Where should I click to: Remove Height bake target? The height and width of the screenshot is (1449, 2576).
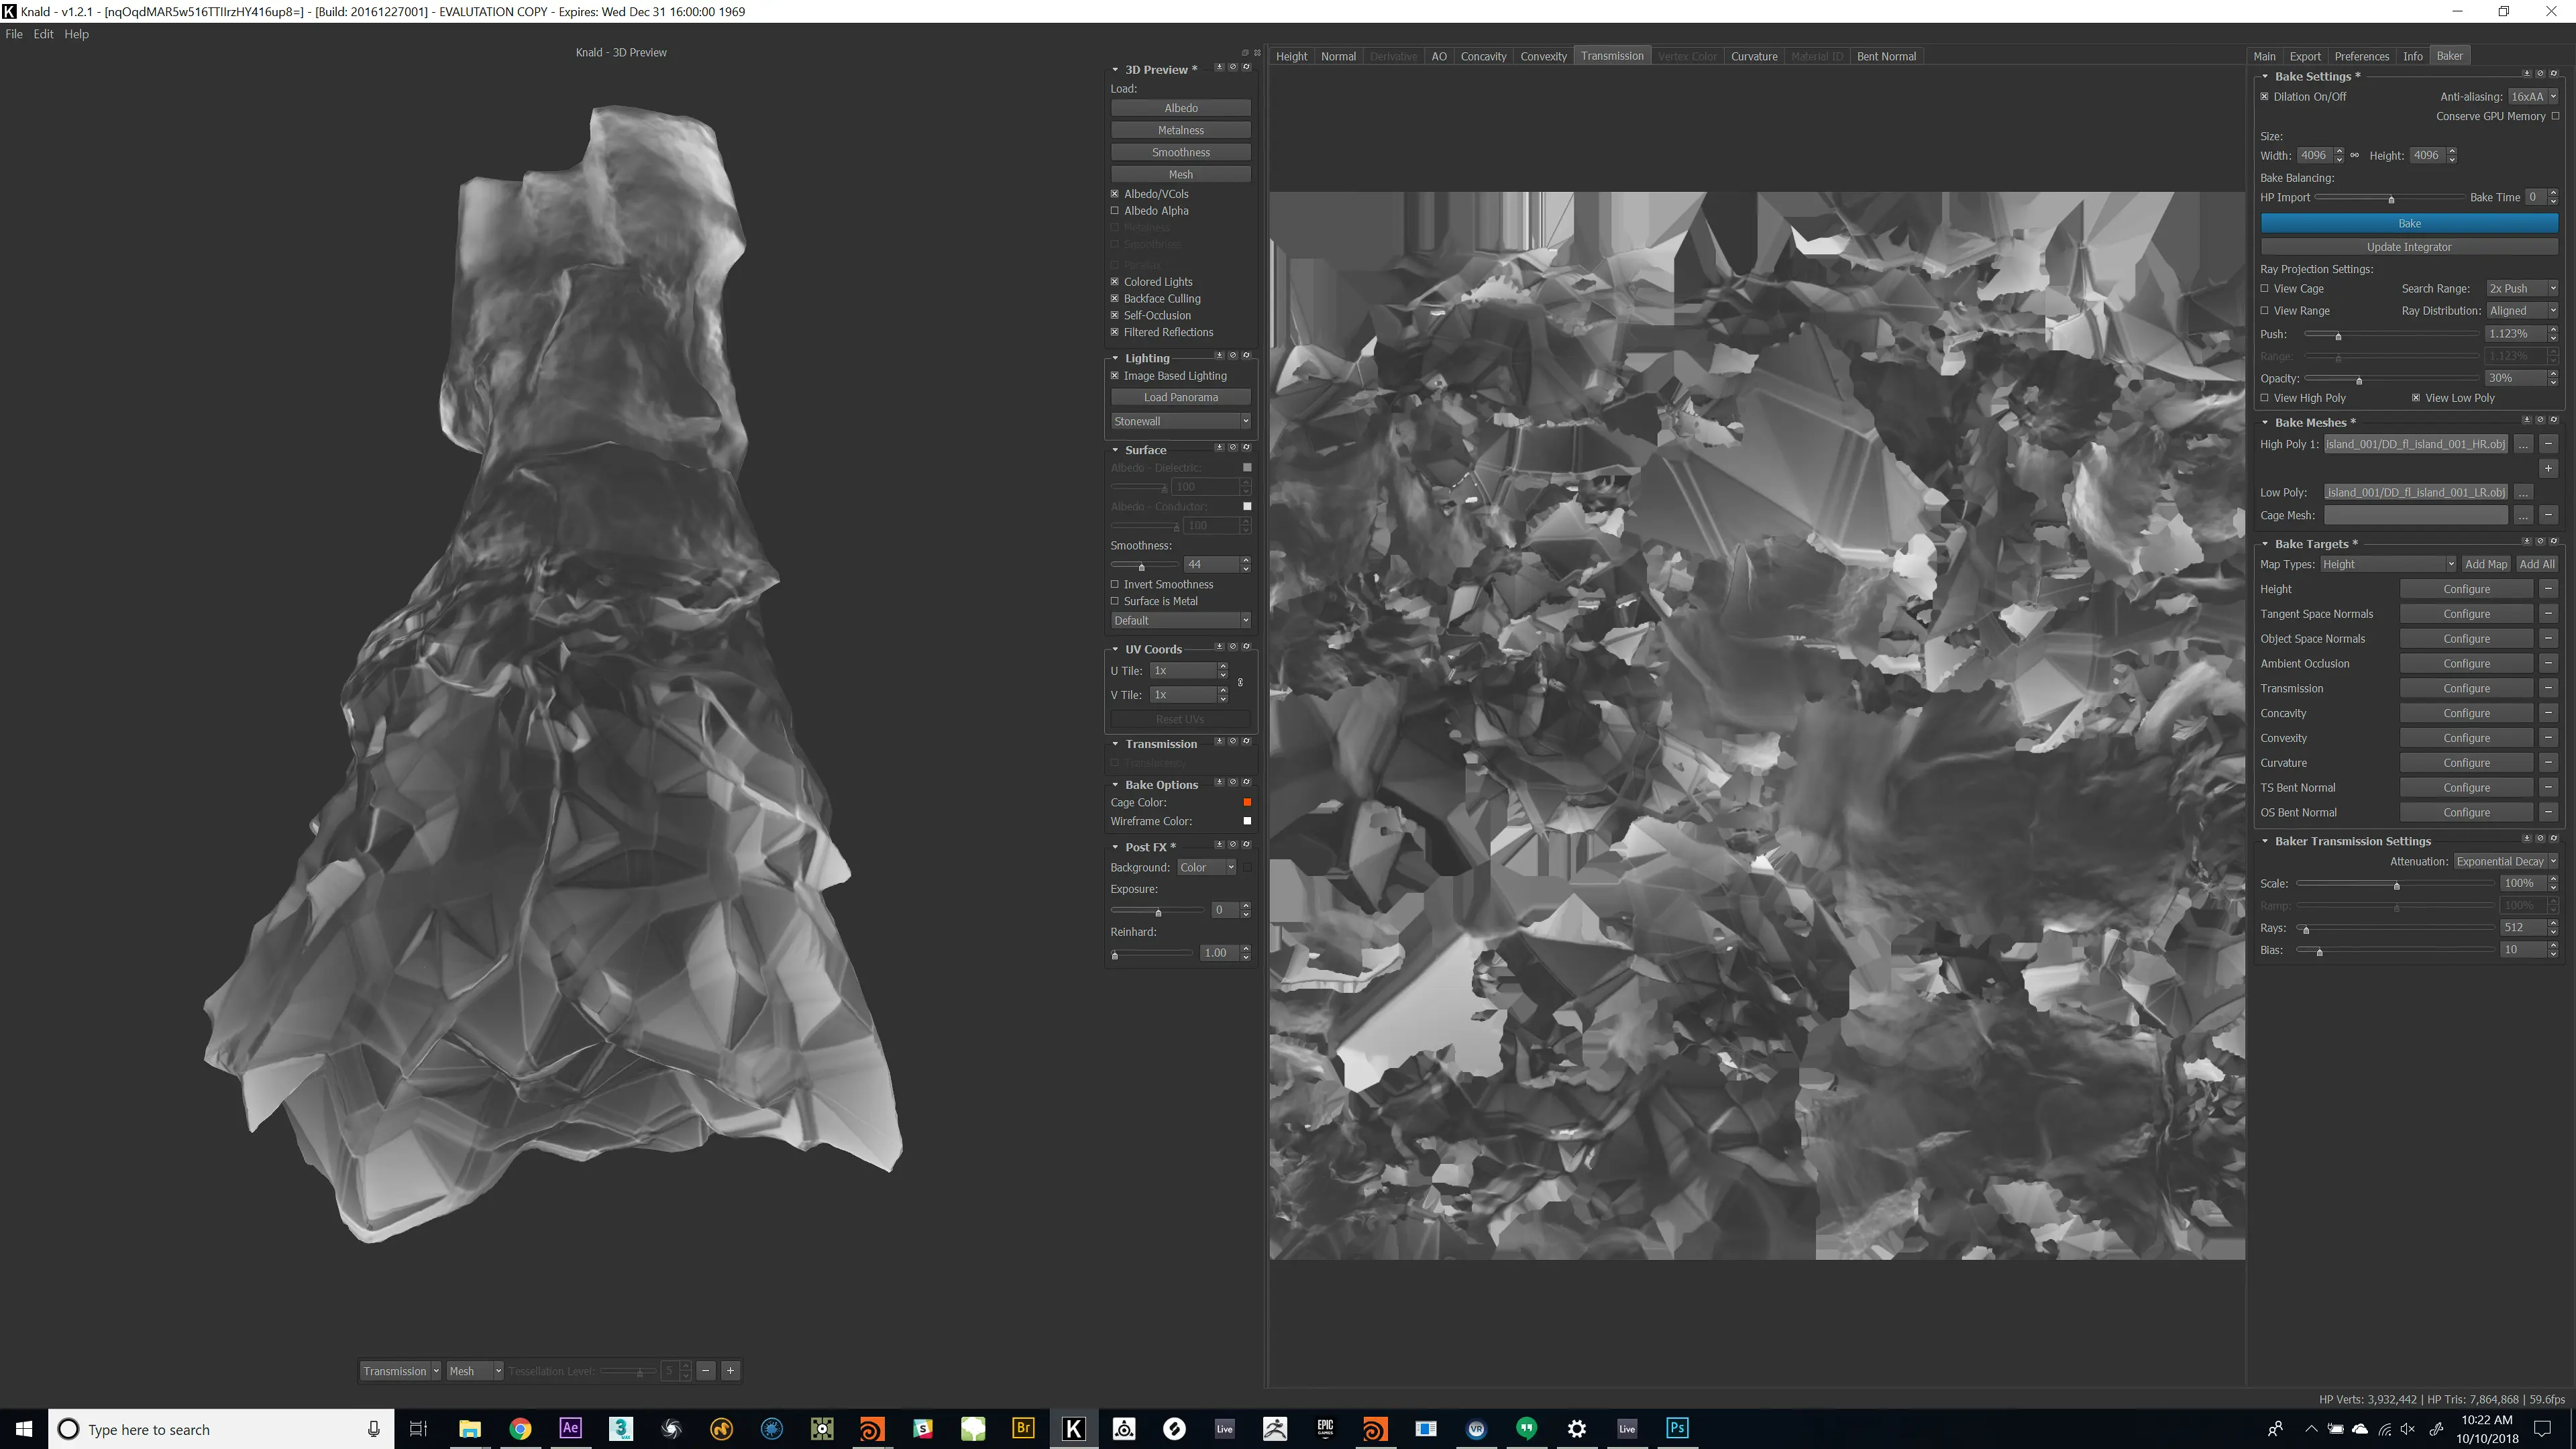pyautogui.click(x=2548, y=589)
